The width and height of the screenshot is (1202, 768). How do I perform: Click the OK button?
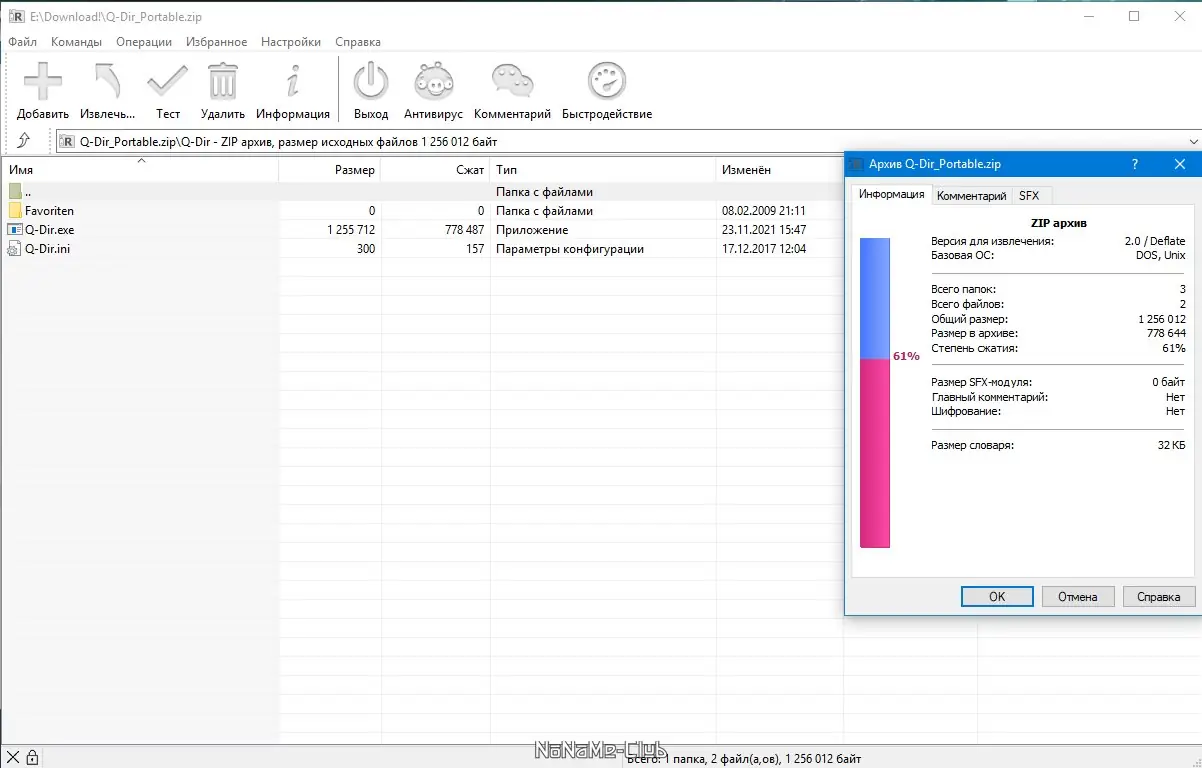point(997,596)
